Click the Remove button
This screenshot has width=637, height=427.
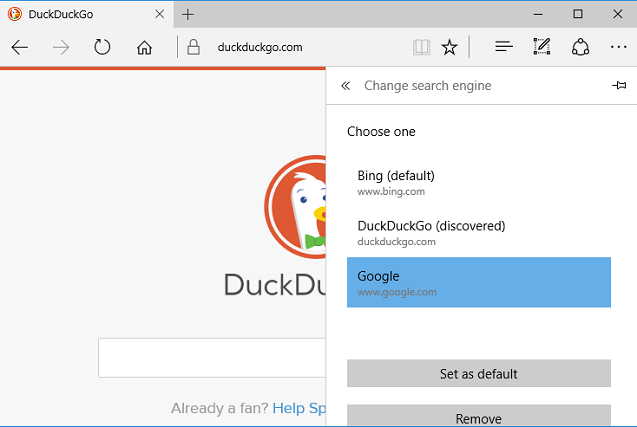point(479,416)
